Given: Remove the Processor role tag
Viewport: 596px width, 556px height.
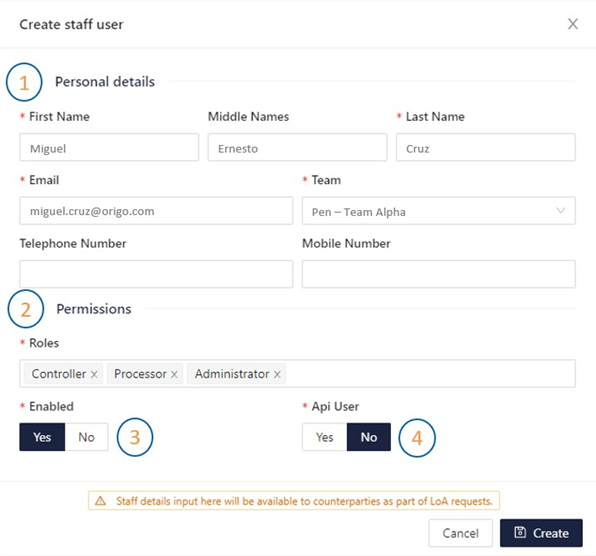Looking at the screenshot, I should tap(174, 374).
